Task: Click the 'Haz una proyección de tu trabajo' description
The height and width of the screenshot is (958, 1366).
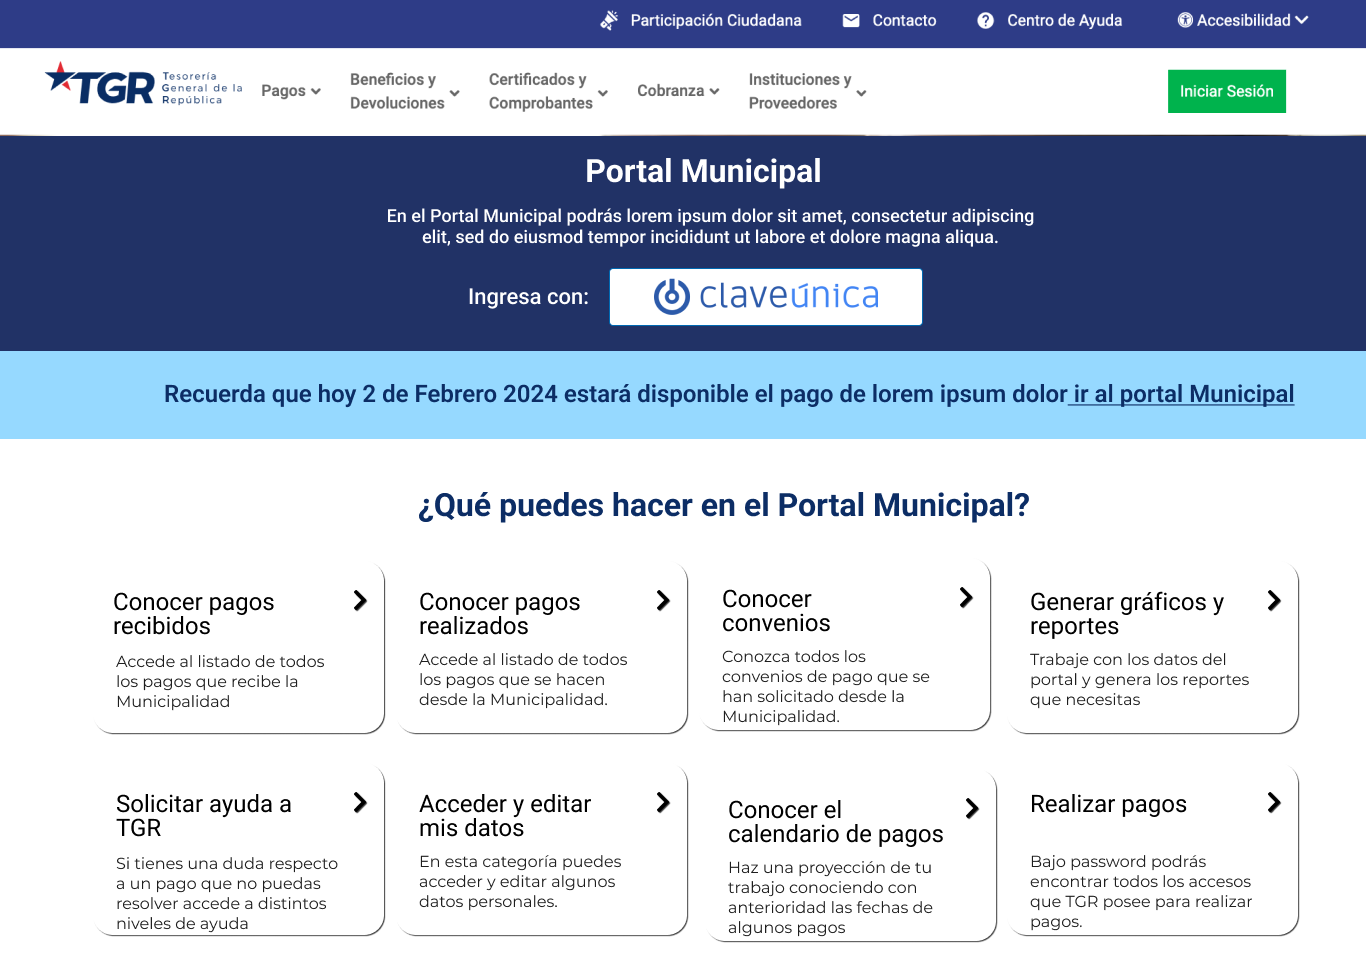Action: pyautogui.click(x=830, y=897)
